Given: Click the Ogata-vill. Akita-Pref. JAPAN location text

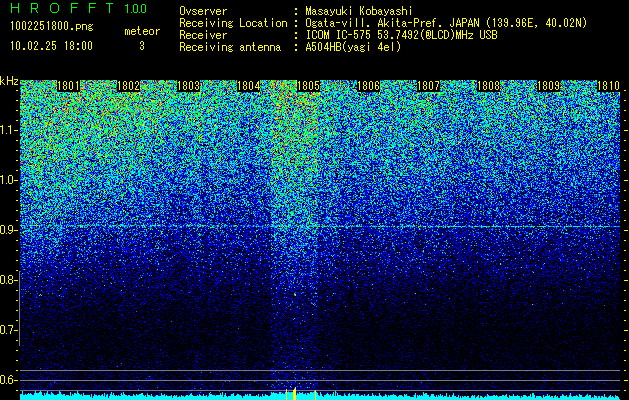Looking at the screenshot, I should pos(446,23).
